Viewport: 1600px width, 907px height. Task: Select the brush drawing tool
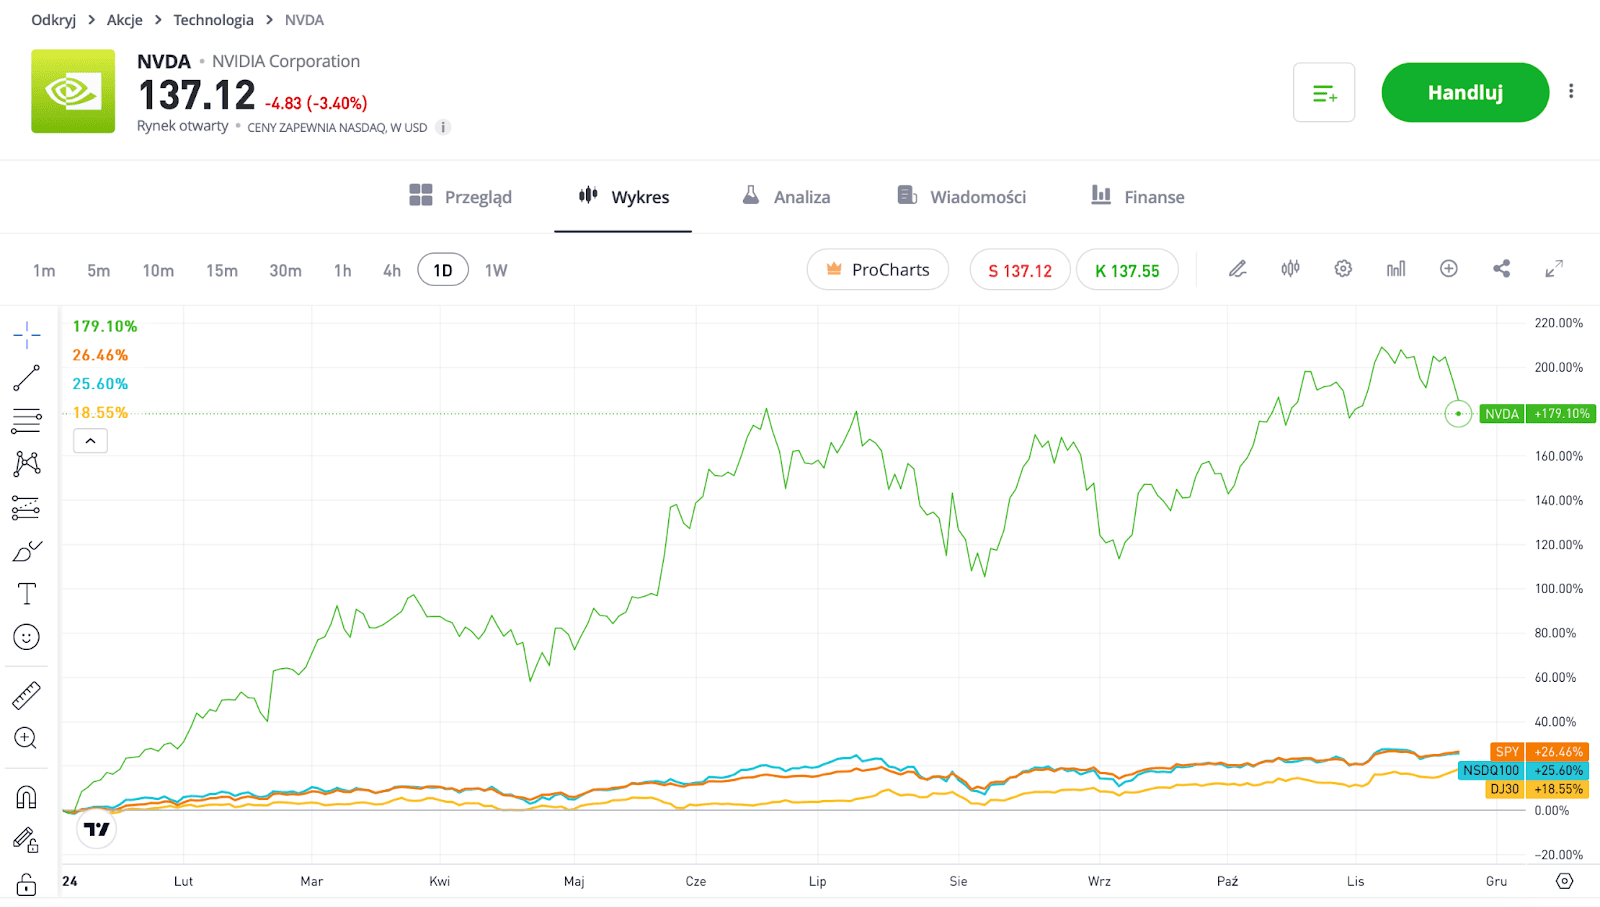(27, 551)
